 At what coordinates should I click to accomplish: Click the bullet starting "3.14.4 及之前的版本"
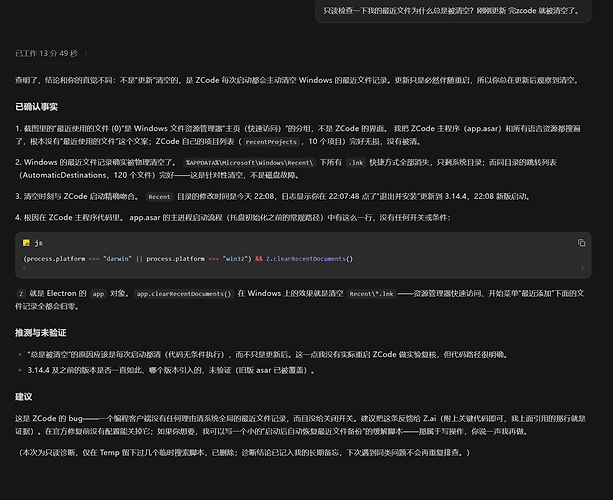point(171,370)
